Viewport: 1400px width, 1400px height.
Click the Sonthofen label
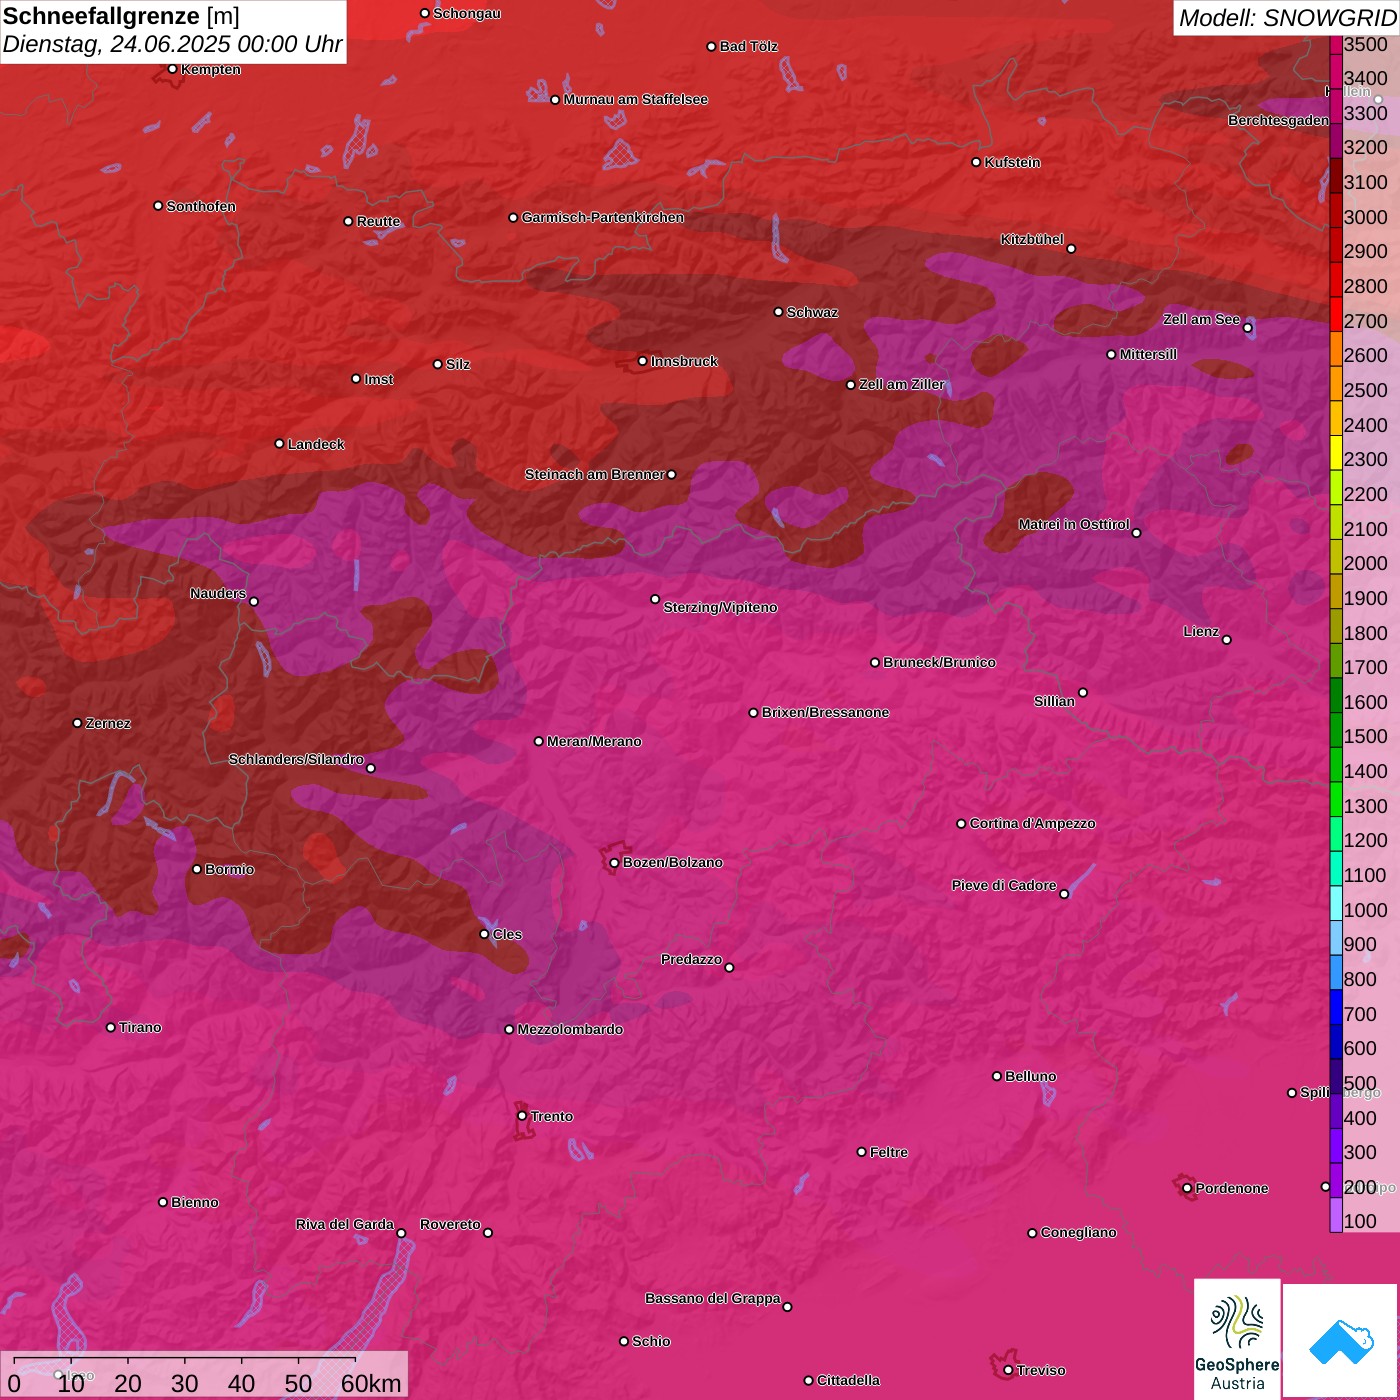click(x=201, y=206)
